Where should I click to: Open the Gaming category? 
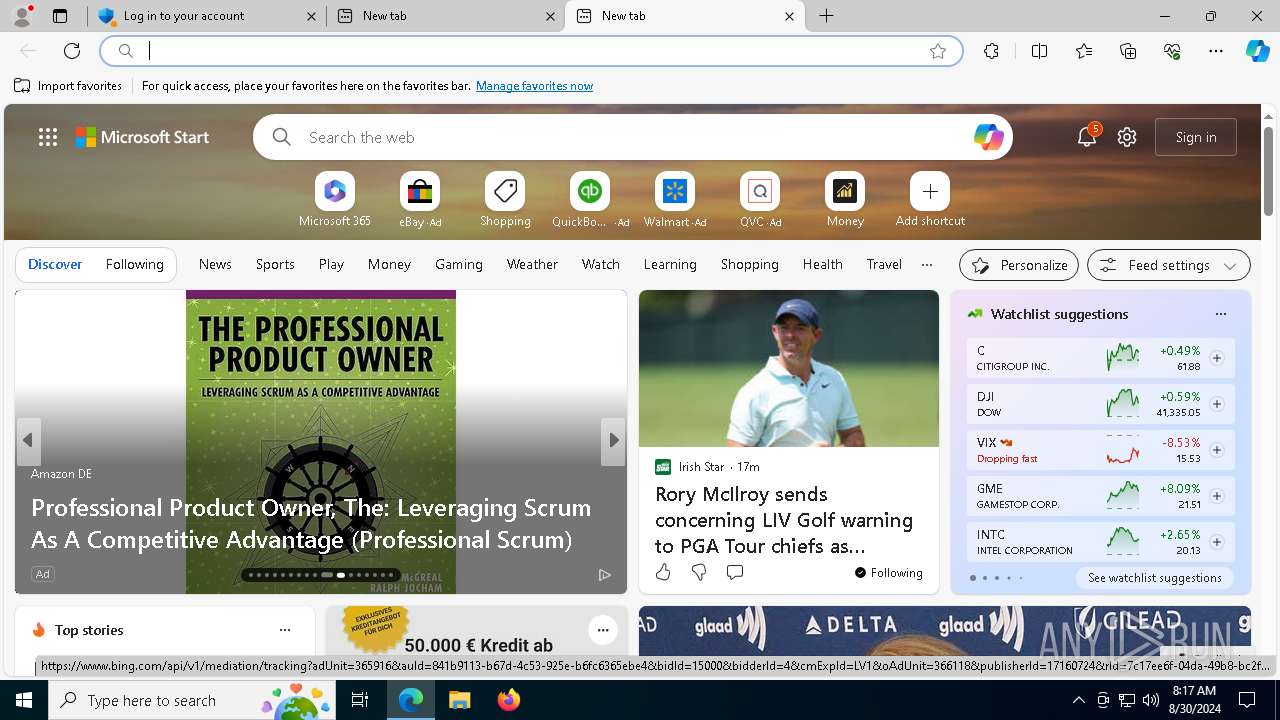(x=459, y=264)
